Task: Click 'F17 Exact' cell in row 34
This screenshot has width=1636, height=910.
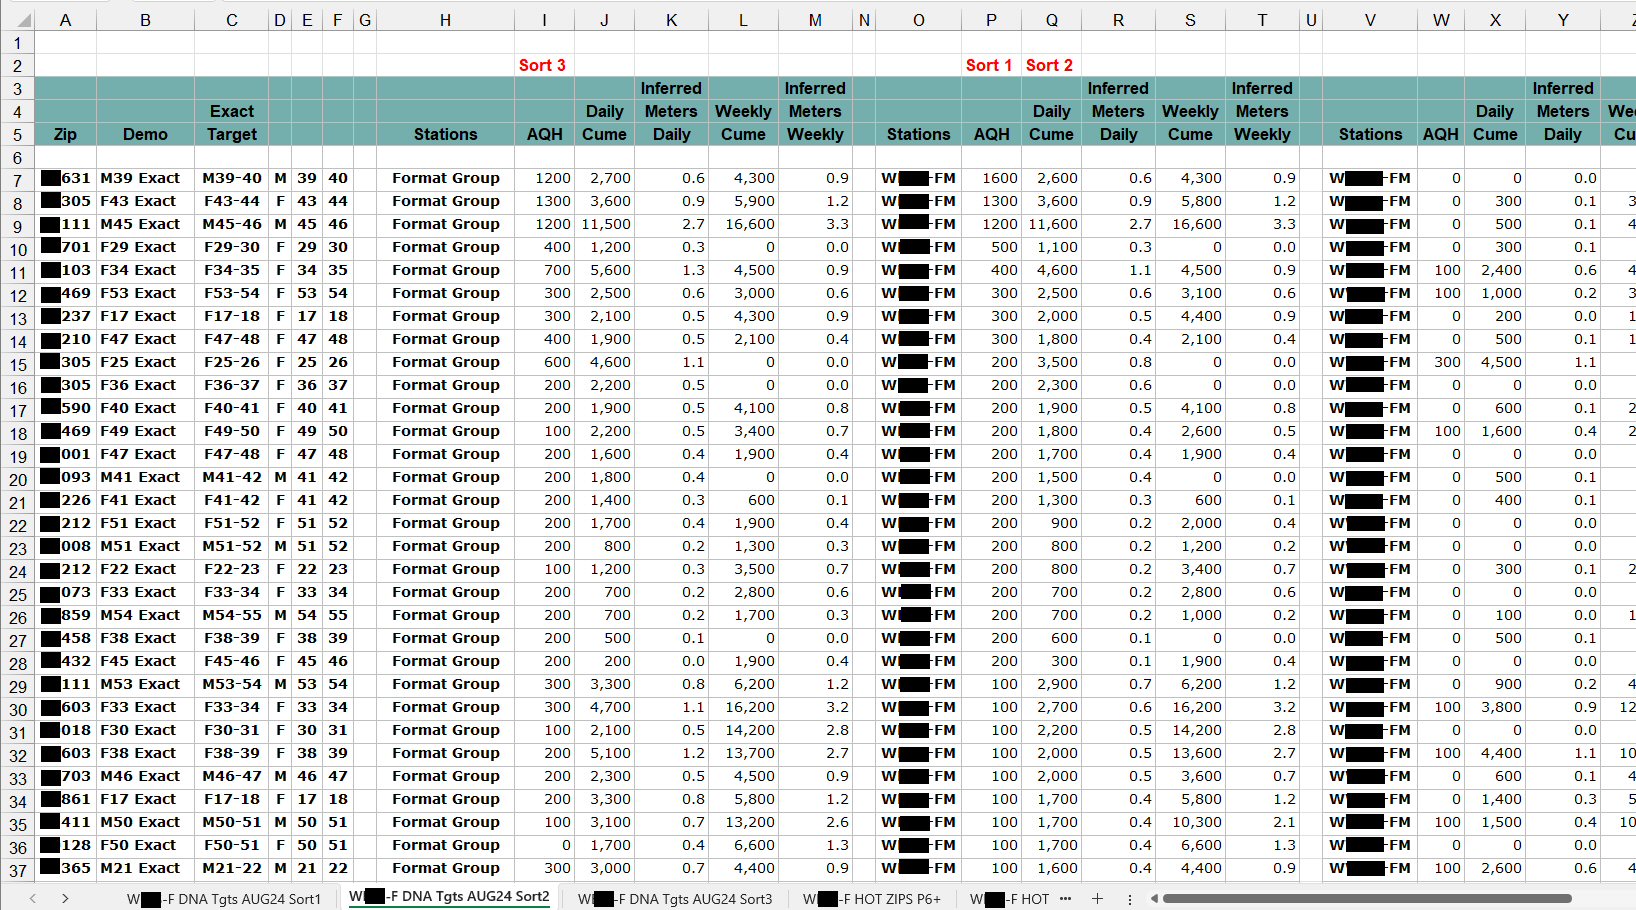Action: (145, 799)
